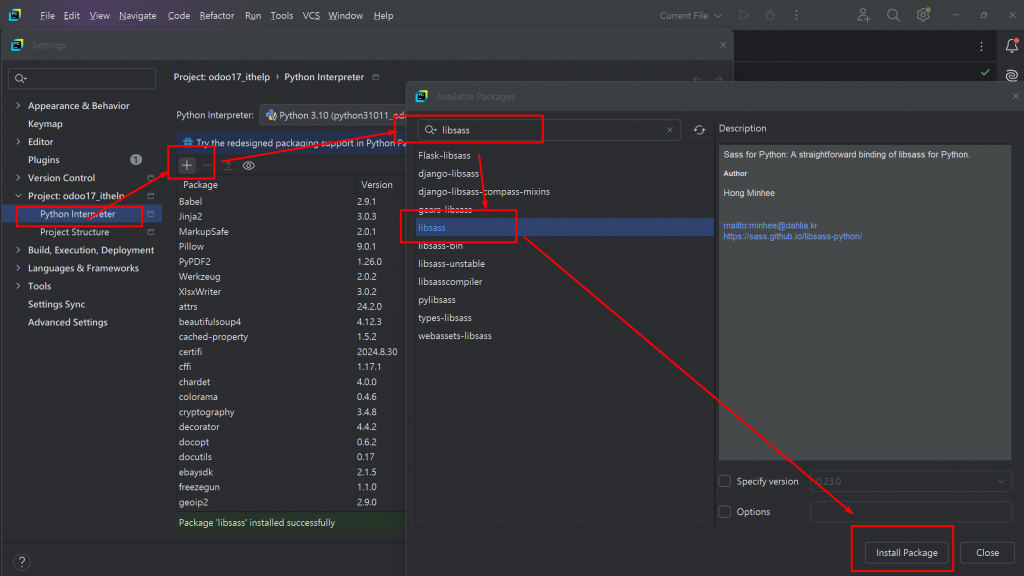Reload the available packages list

[x=699, y=130]
